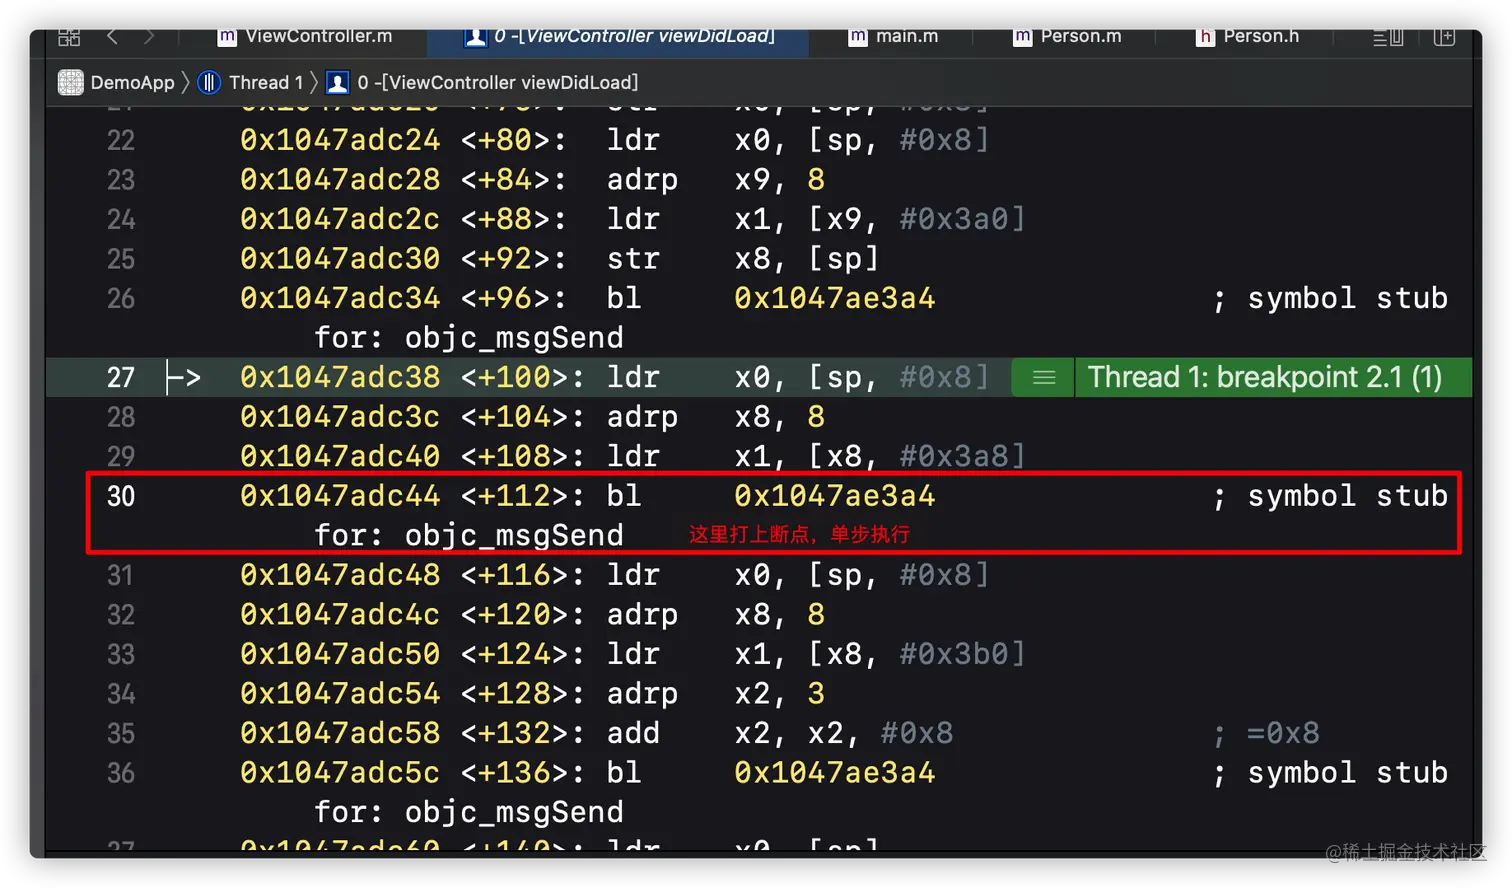Click address 0x1047adc30
This screenshot has height=888, width=1512.
[340, 259]
